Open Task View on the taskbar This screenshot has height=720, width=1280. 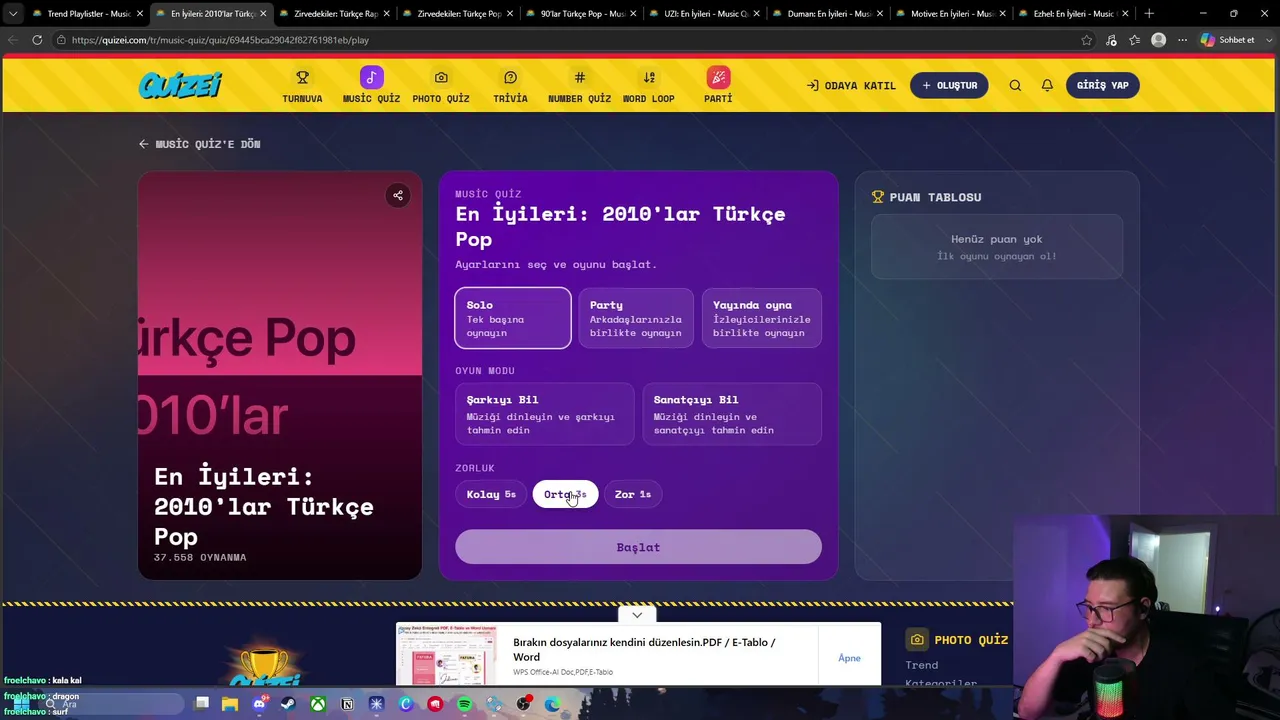pos(202,704)
